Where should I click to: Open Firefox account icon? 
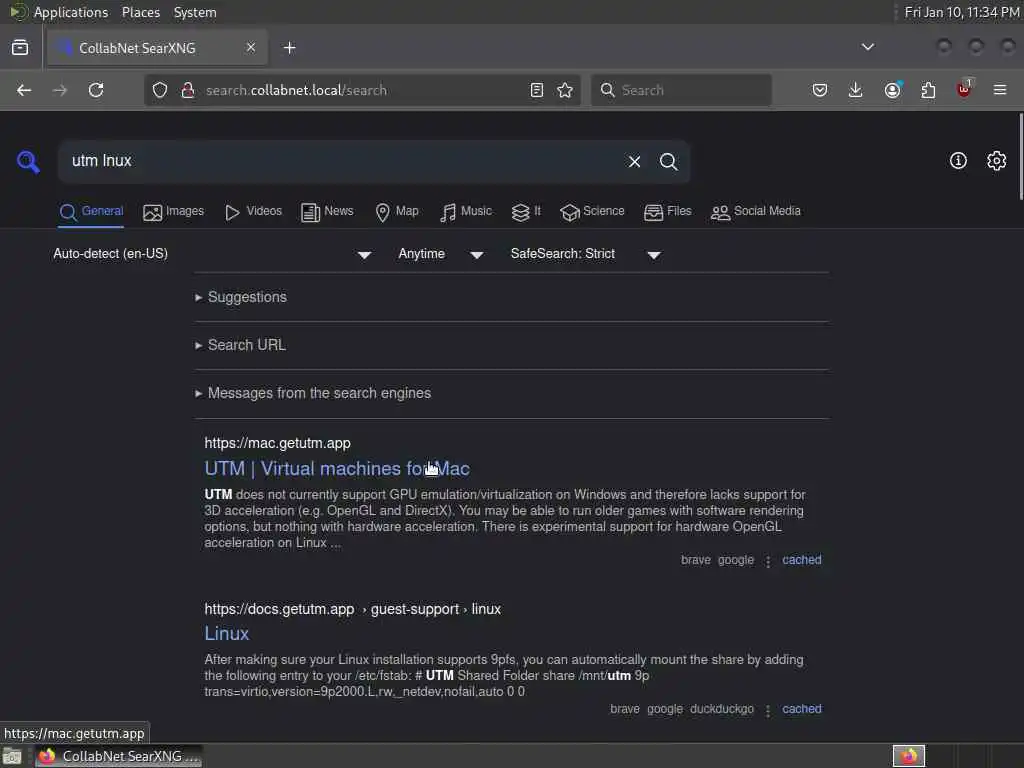click(x=893, y=90)
